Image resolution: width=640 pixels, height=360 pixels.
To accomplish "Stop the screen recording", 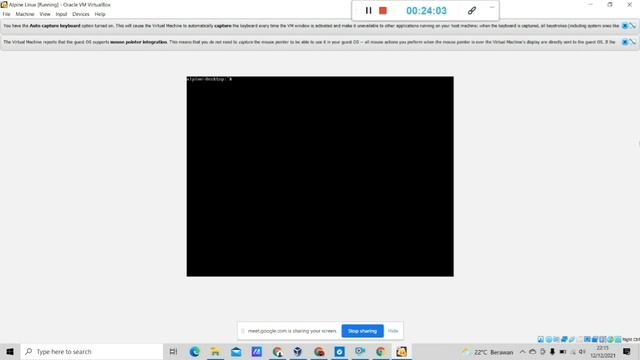I will (x=383, y=11).
